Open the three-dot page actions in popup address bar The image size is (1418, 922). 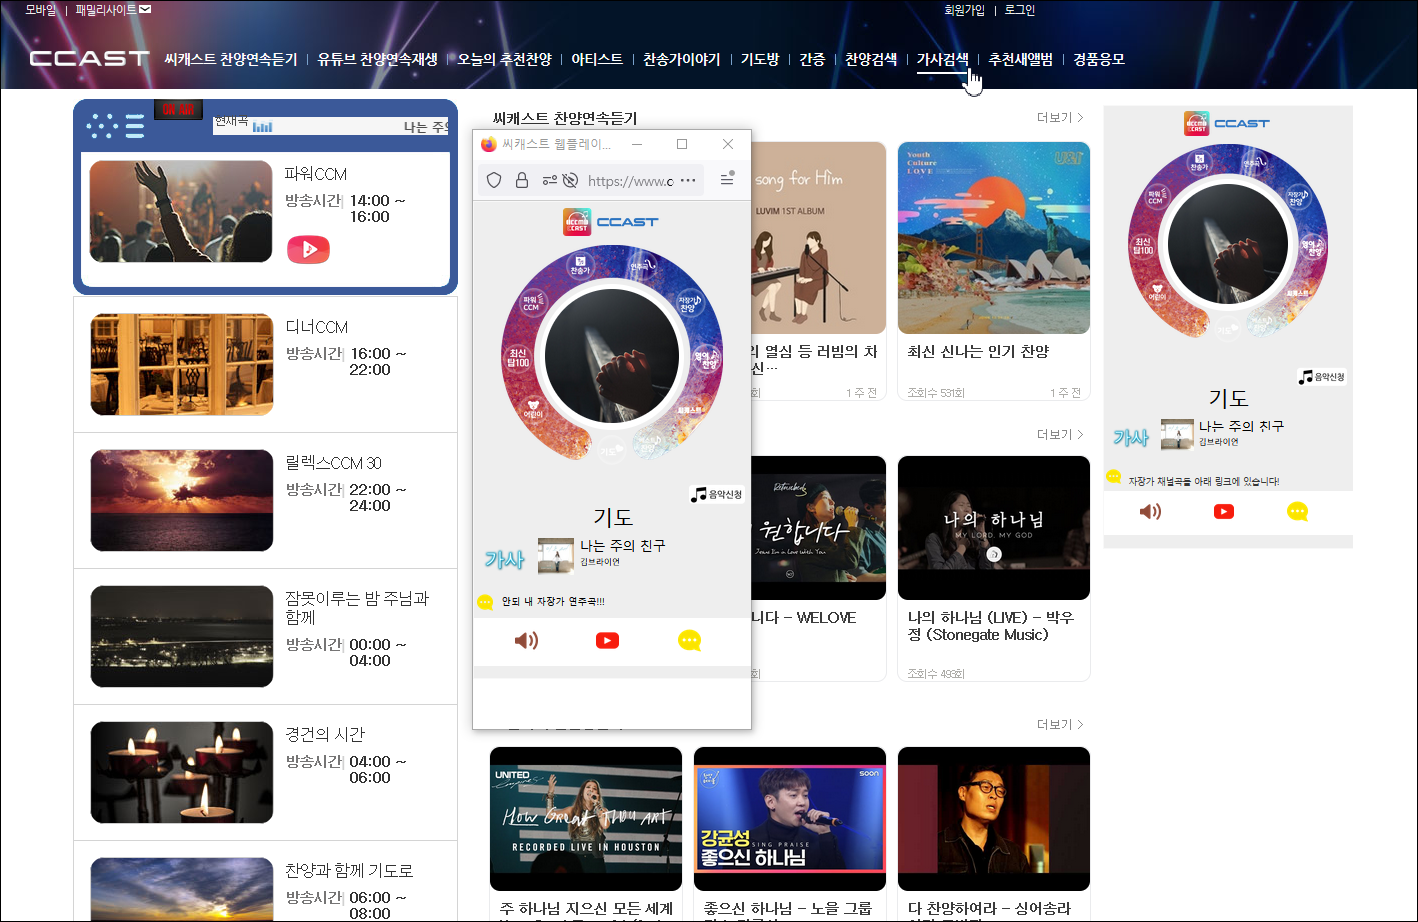pyautogui.click(x=688, y=181)
